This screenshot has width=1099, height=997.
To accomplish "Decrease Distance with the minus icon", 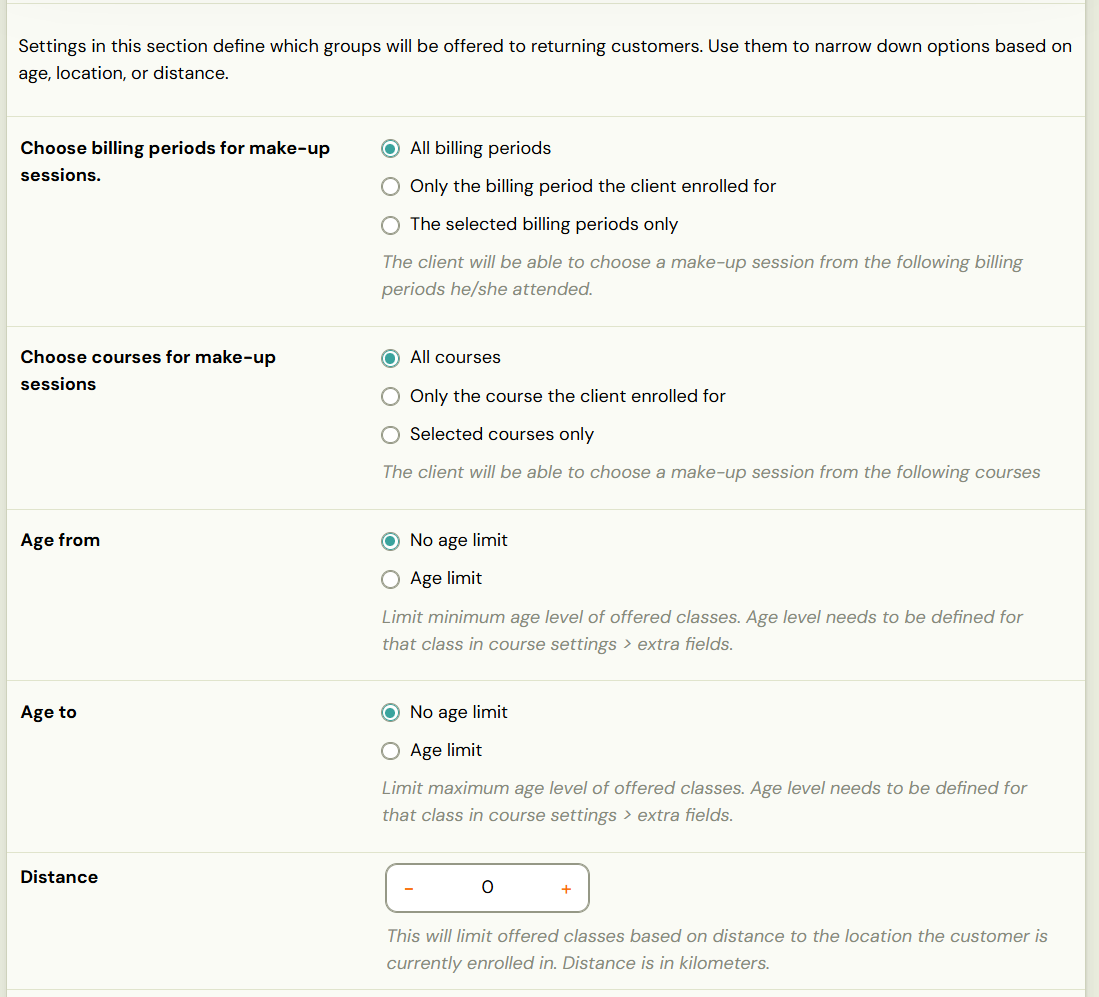I will (x=409, y=889).
